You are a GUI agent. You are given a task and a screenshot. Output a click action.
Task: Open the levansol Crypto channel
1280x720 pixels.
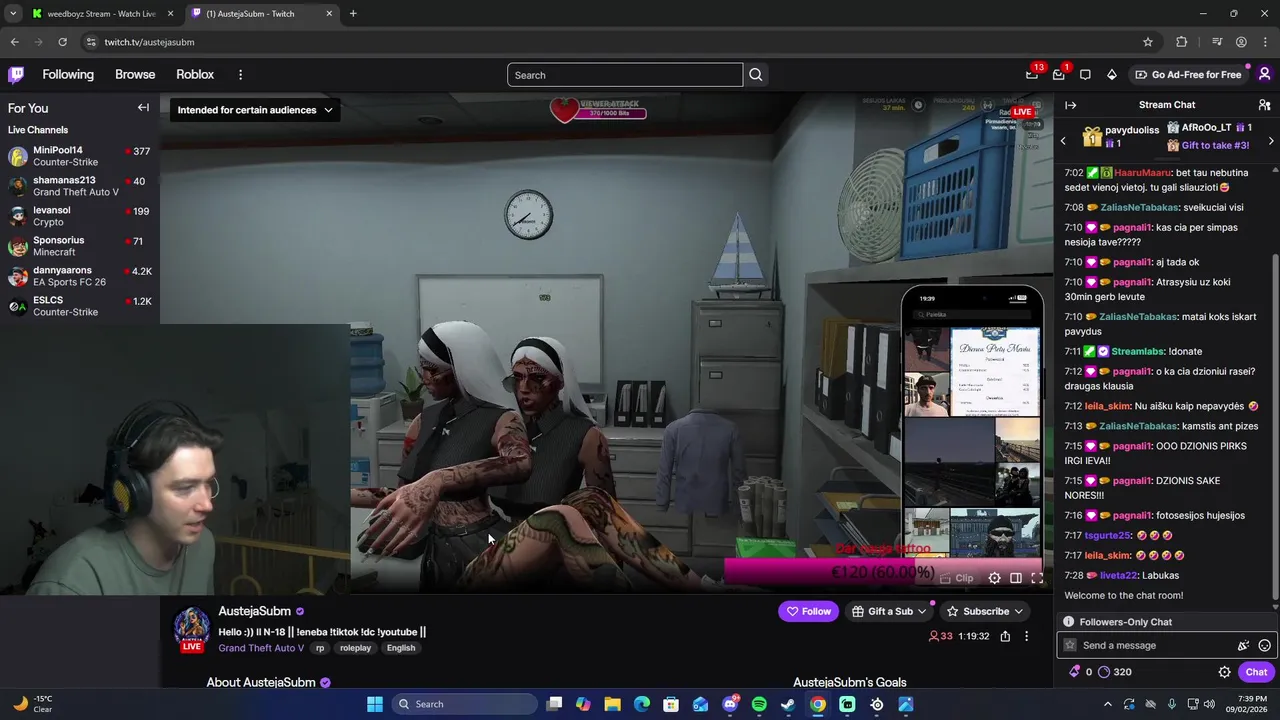click(80, 216)
